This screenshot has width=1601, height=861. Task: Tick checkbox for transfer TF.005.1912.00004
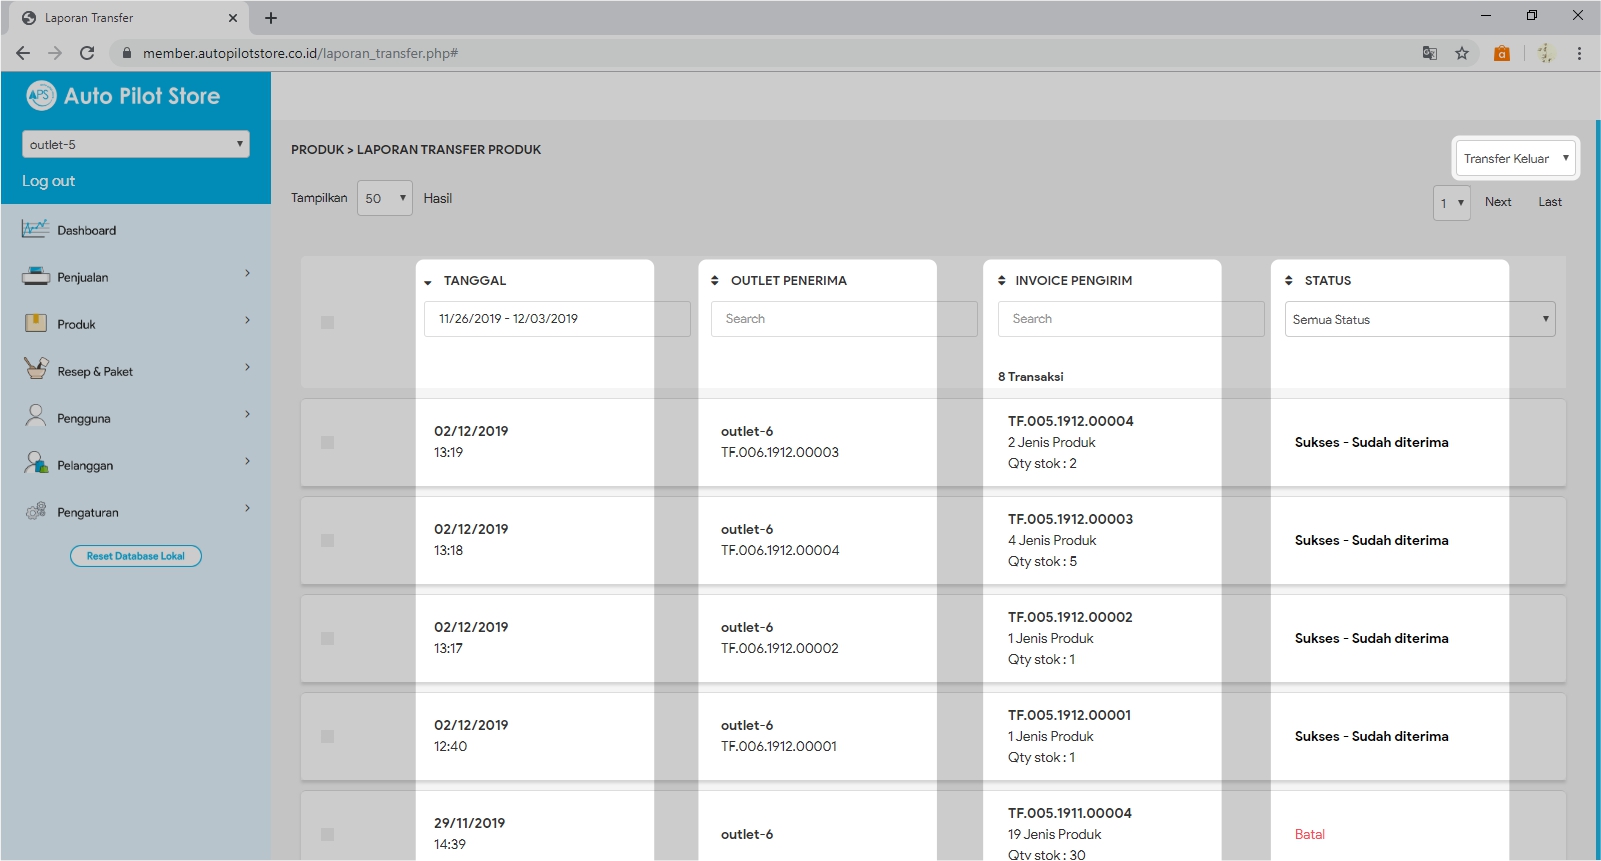tap(327, 442)
